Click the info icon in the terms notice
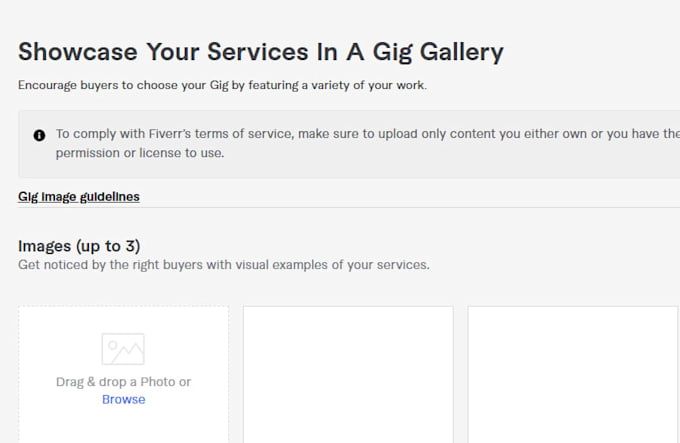 click(39, 135)
